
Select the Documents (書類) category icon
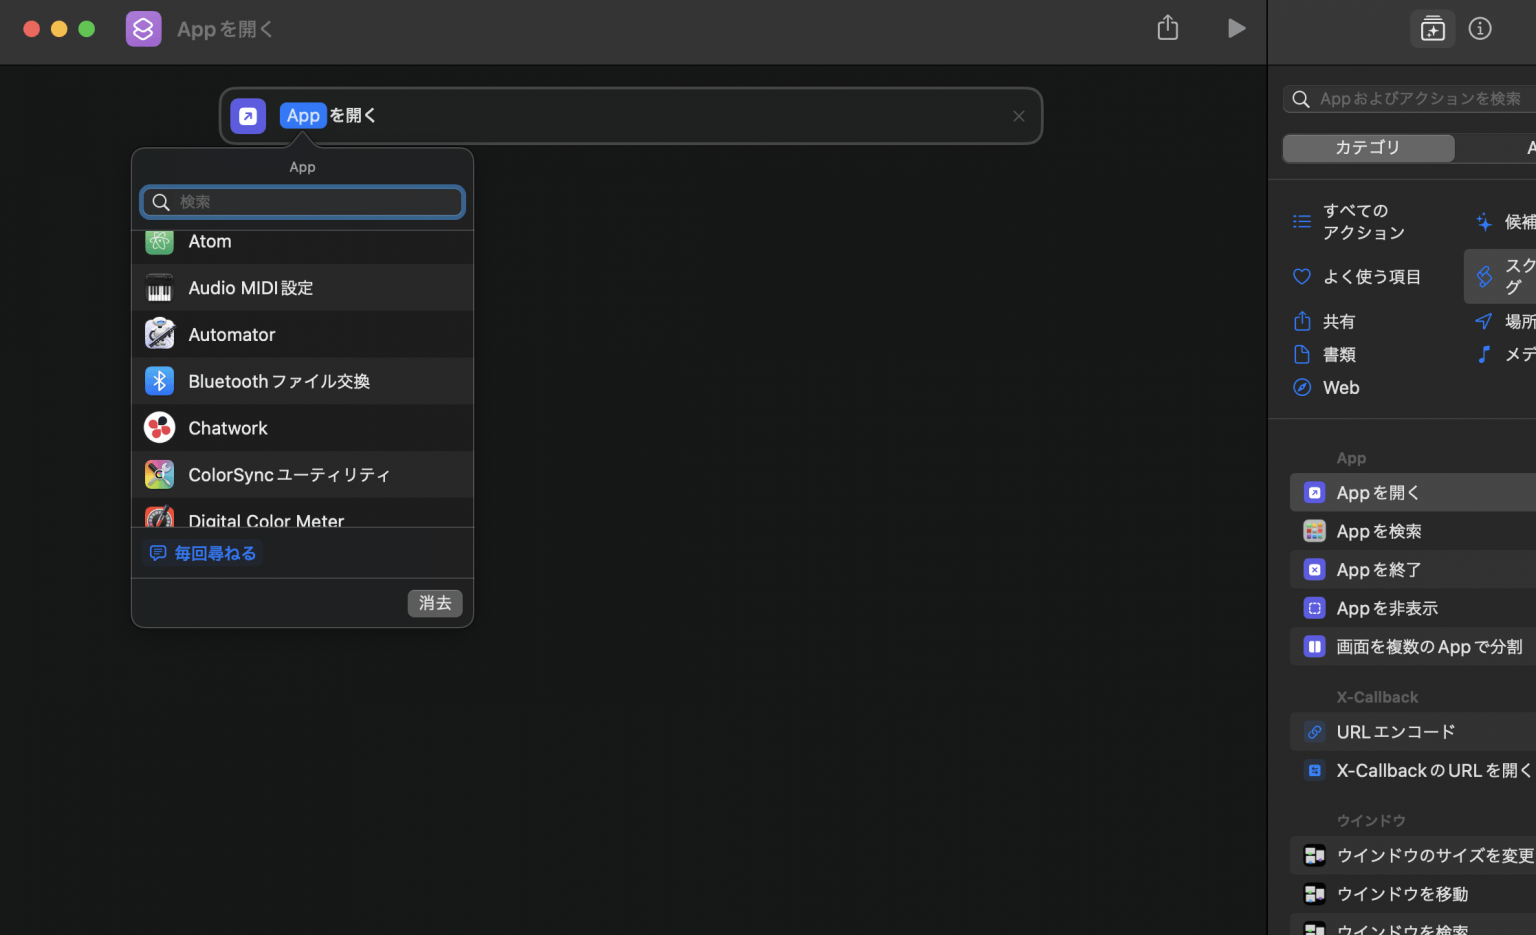(x=1301, y=354)
